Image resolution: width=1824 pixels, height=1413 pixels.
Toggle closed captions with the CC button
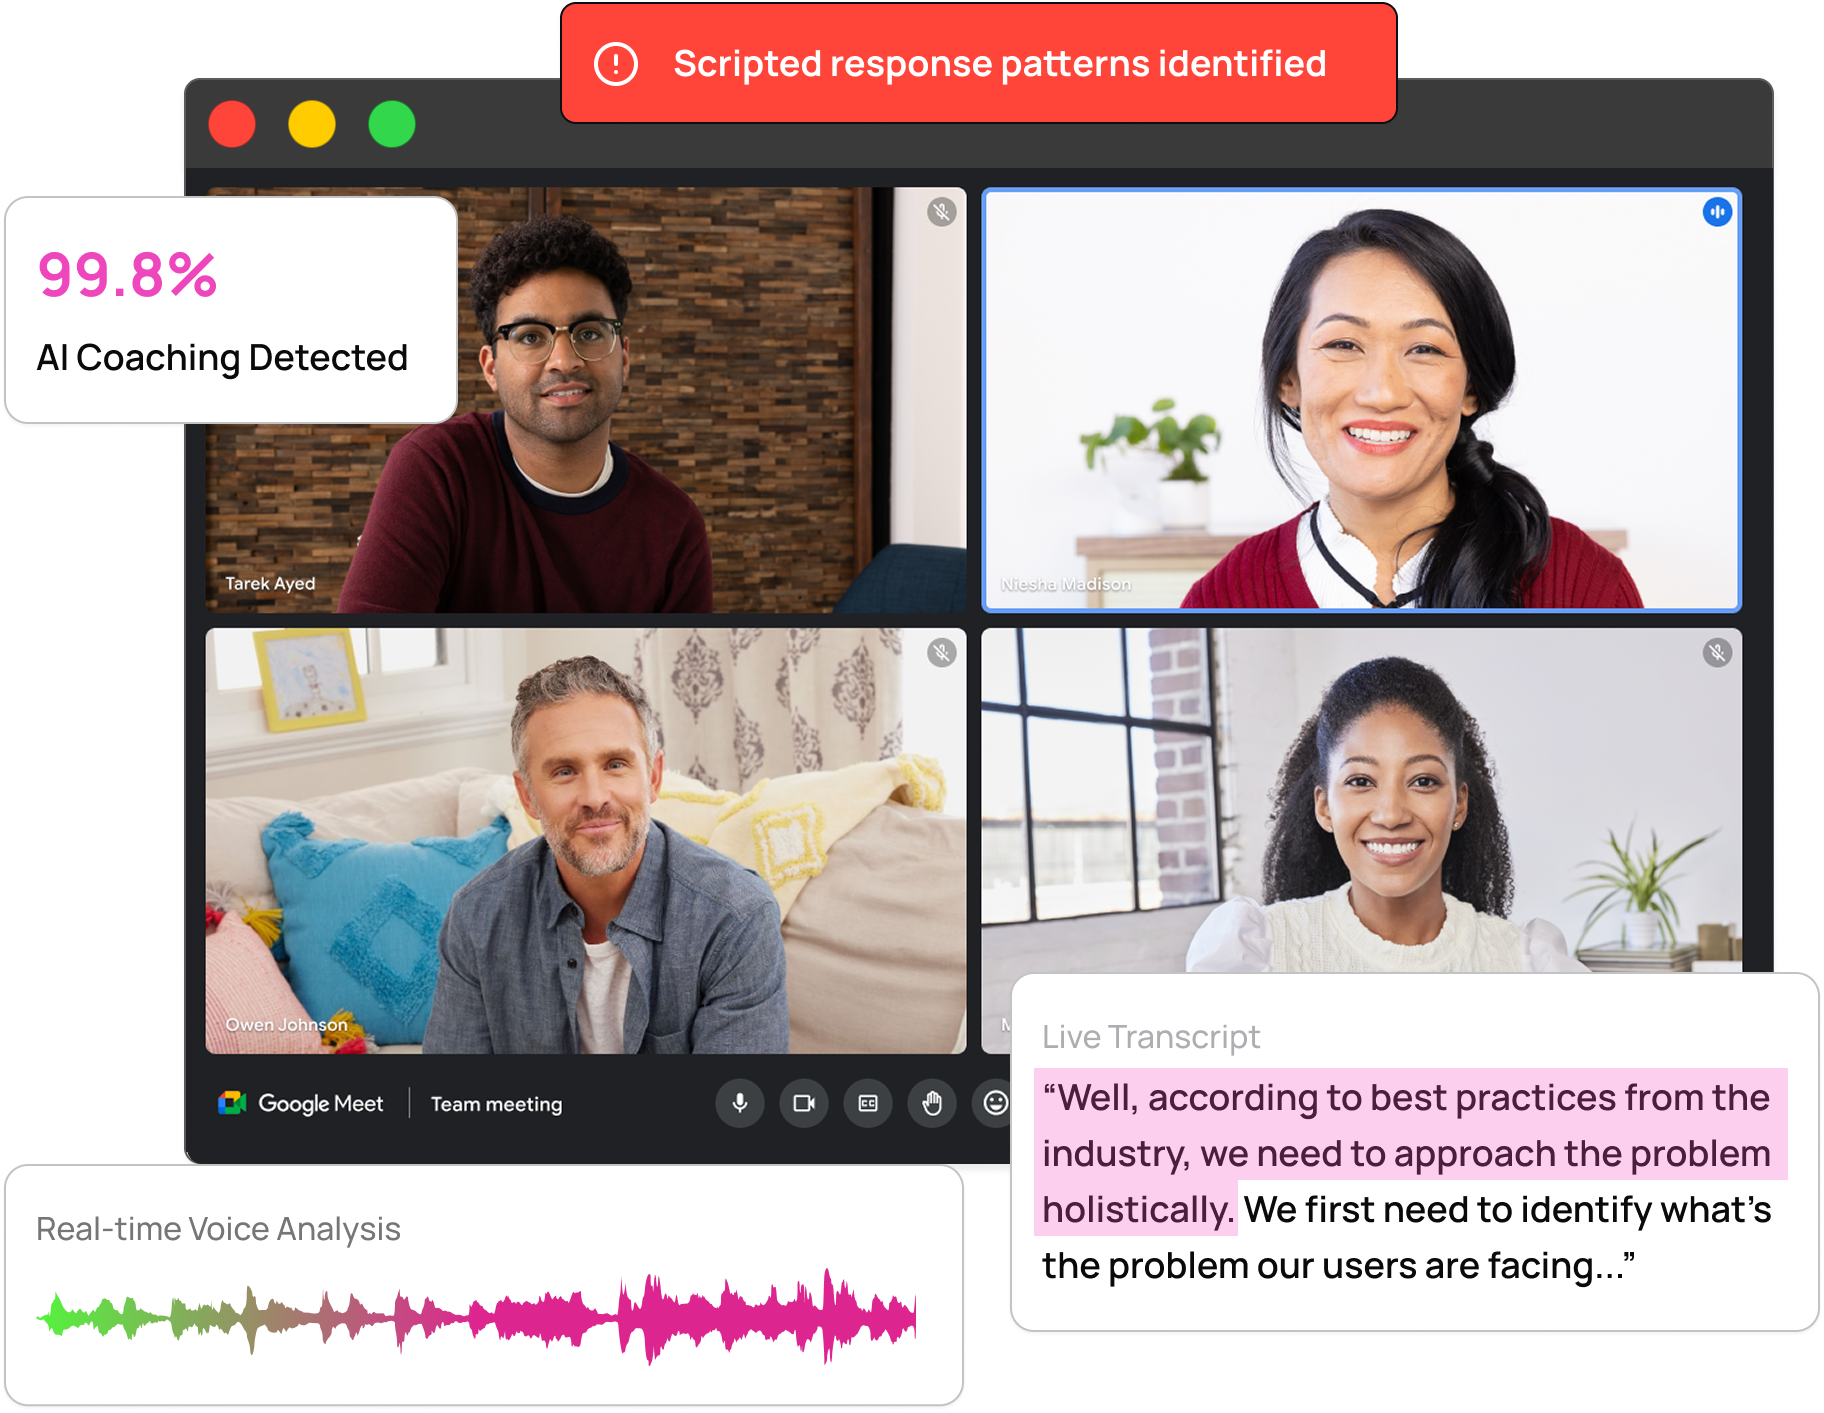pyautogui.click(x=868, y=1103)
